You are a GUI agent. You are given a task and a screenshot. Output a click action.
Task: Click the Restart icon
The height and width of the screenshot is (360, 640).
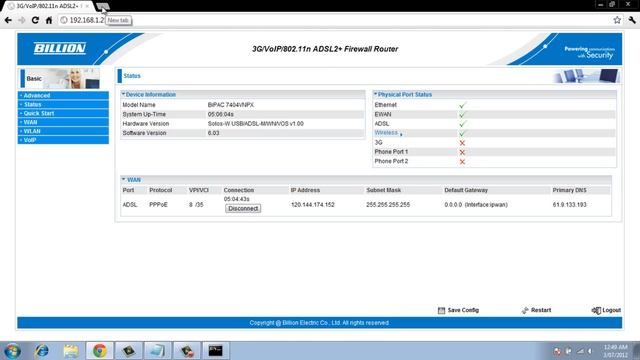pos(525,310)
